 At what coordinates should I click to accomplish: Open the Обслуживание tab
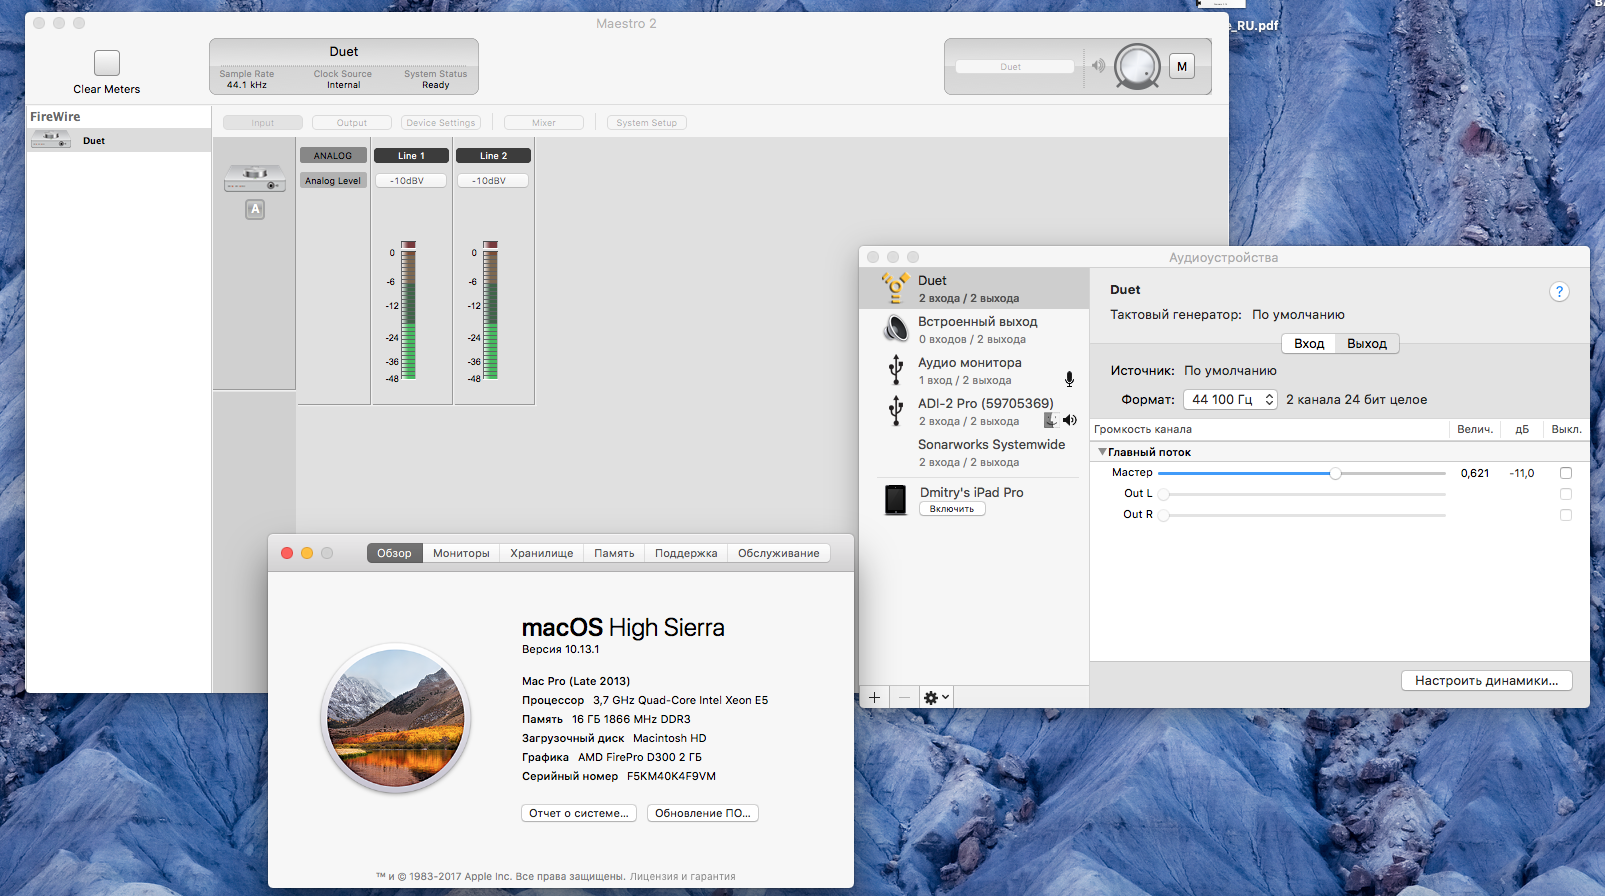tap(779, 553)
